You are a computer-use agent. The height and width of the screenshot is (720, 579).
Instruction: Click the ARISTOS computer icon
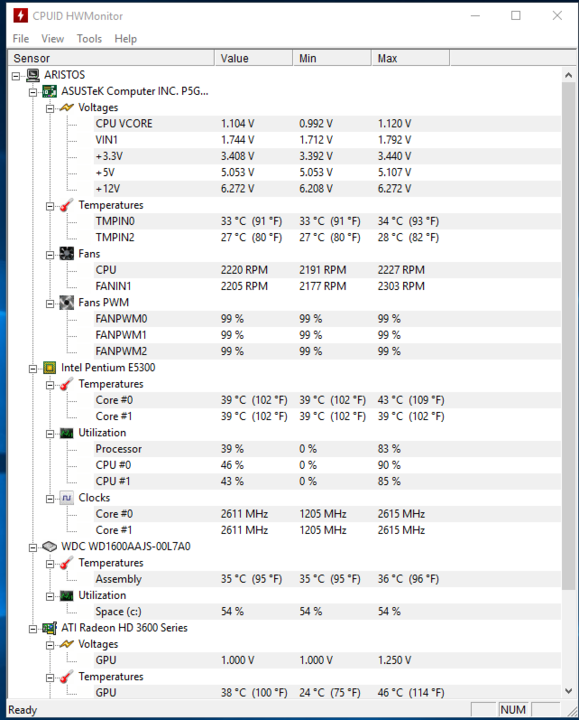pos(33,75)
